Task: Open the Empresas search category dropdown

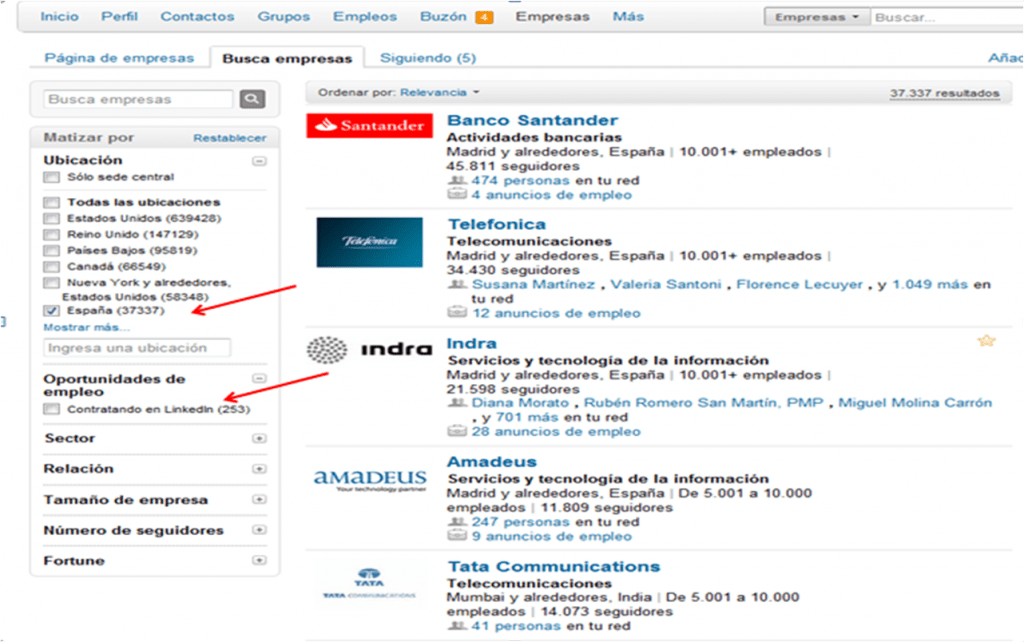Action: [x=817, y=17]
